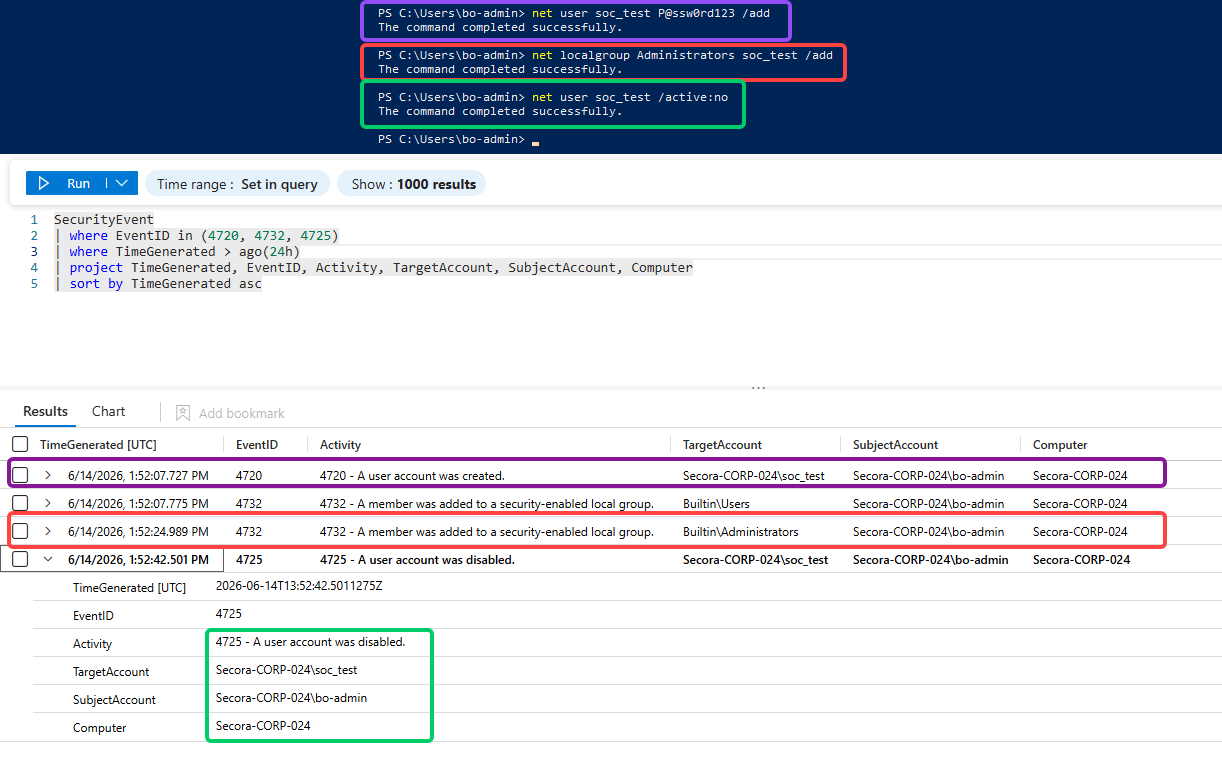The width and height of the screenshot is (1222, 768).
Task: Open the Run button dropdown arrow
Action: tap(122, 184)
